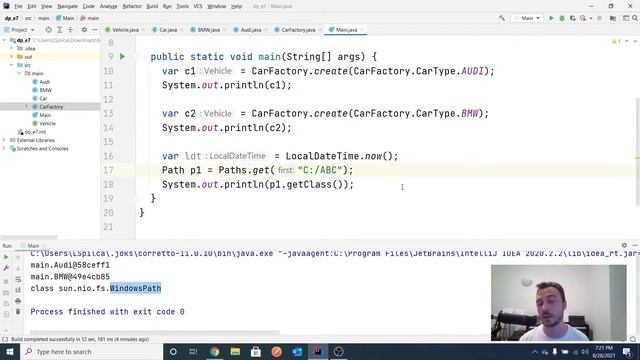Expand External Libraries node
The image size is (640, 360).
(4, 140)
